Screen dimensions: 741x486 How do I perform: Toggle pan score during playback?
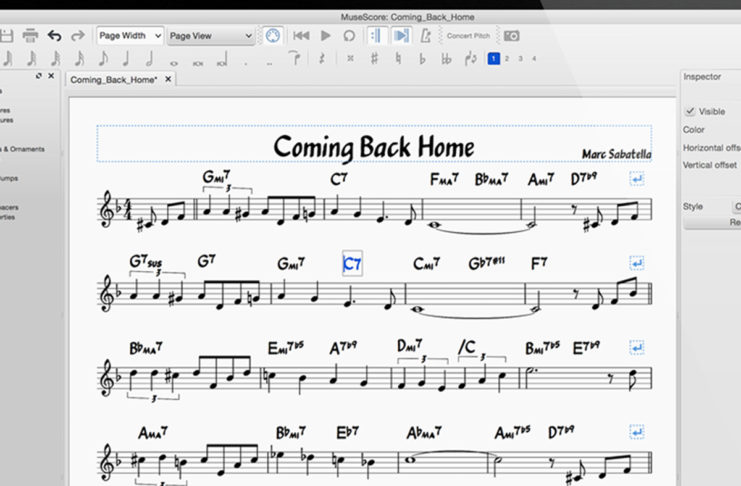point(401,36)
